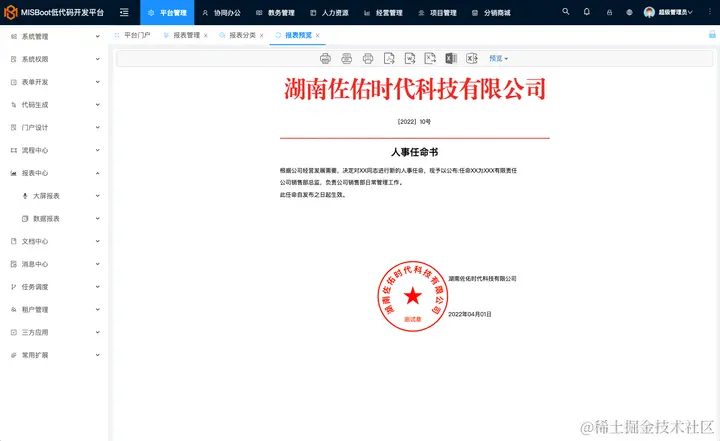Click the 人事任命书 document title
720x441 pixels.
coord(414,152)
